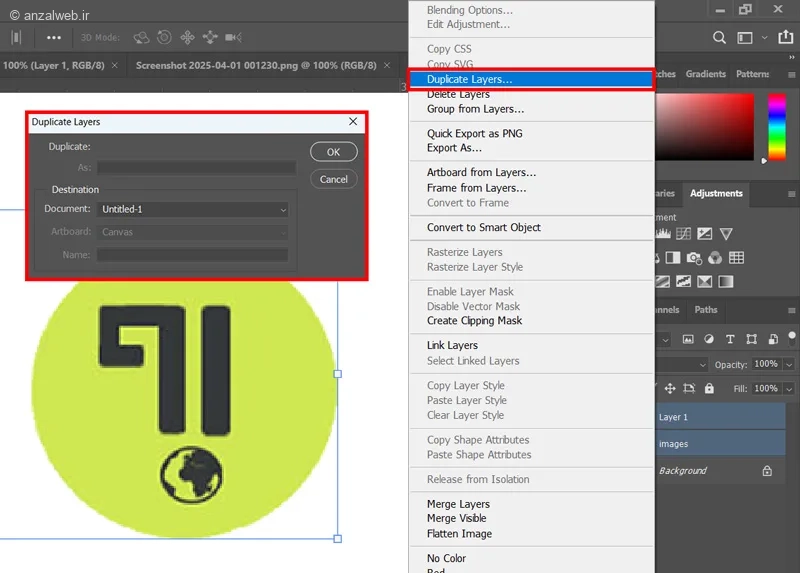This screenshot has height=573, width=800.
Task: Expand the Fill percentage dropdown arrow
Action: (x=789, y=389)
